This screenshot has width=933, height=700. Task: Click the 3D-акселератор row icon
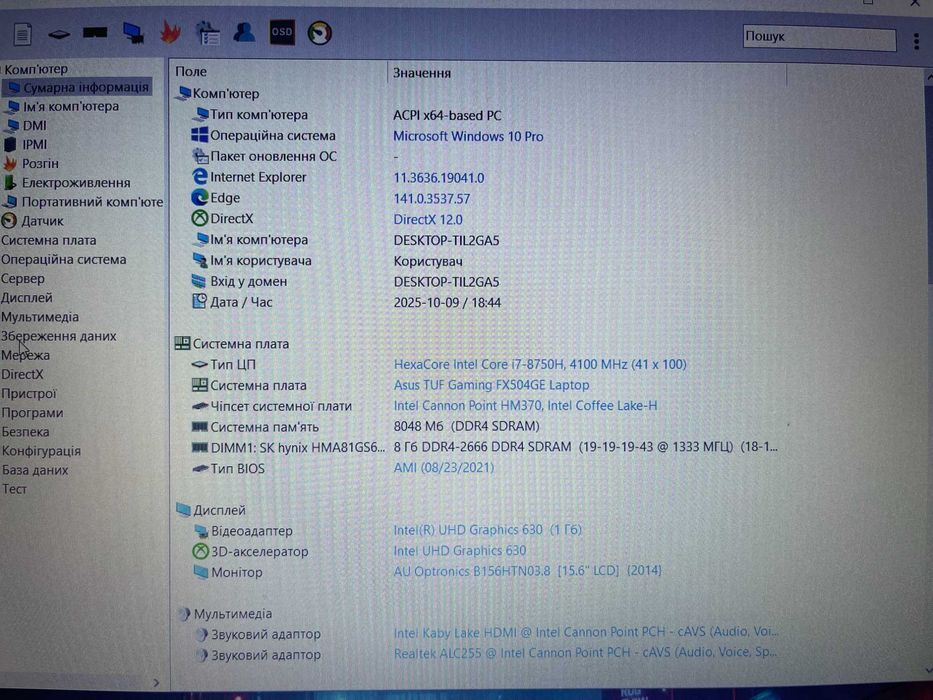201,551
